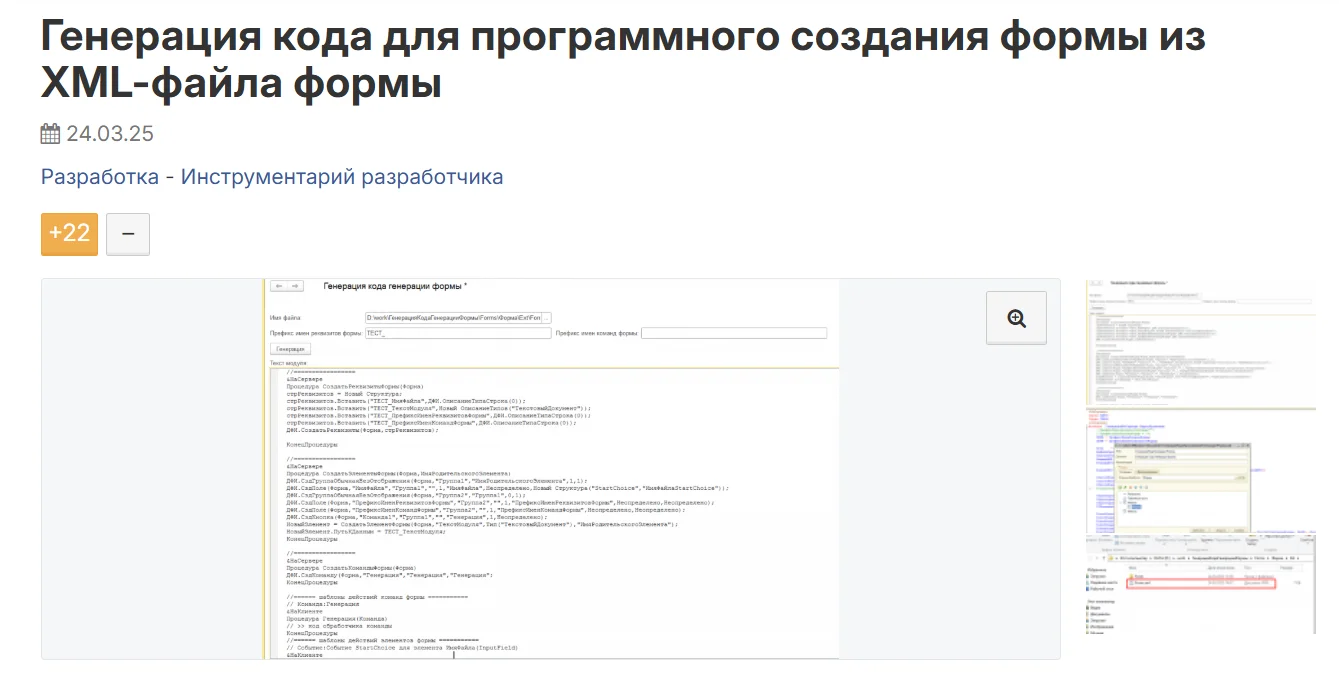Open the Разработка - Инструментарий разработчика category link
Image resolution: width=1339 pixels, height=673 pixels.
(x=272, y=177)
